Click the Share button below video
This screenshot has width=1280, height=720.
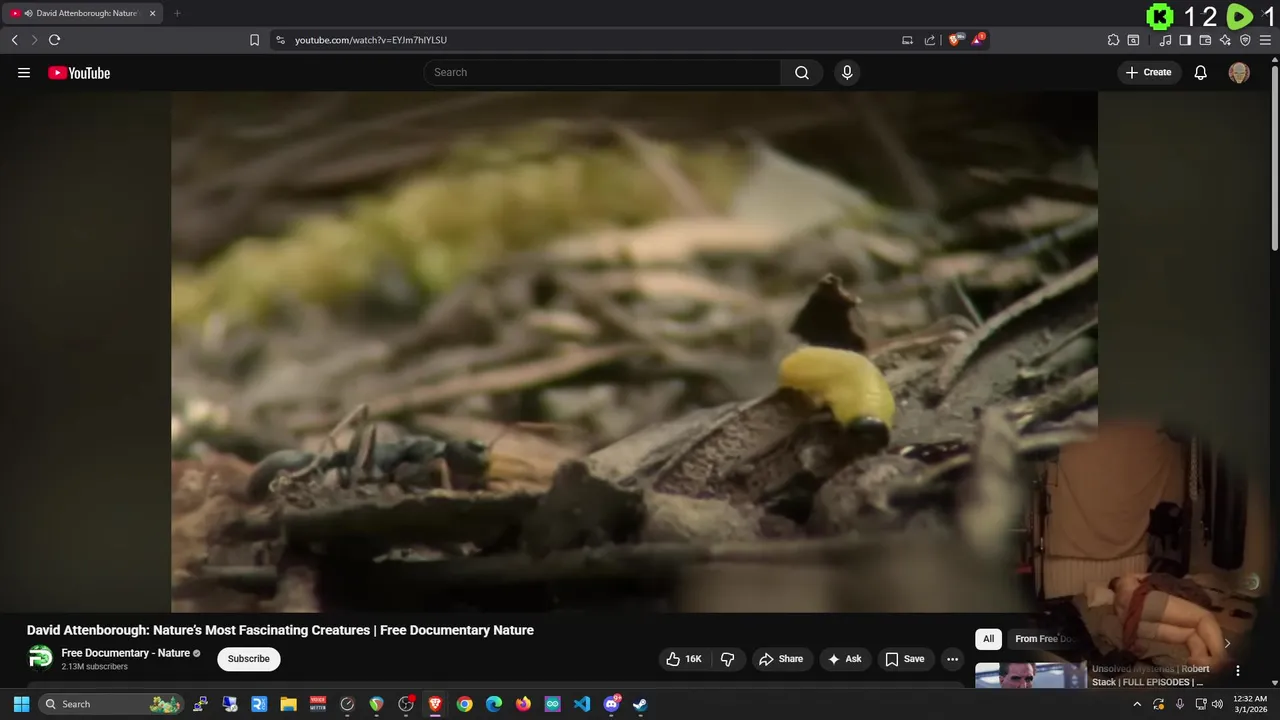[x=781, y=659]
